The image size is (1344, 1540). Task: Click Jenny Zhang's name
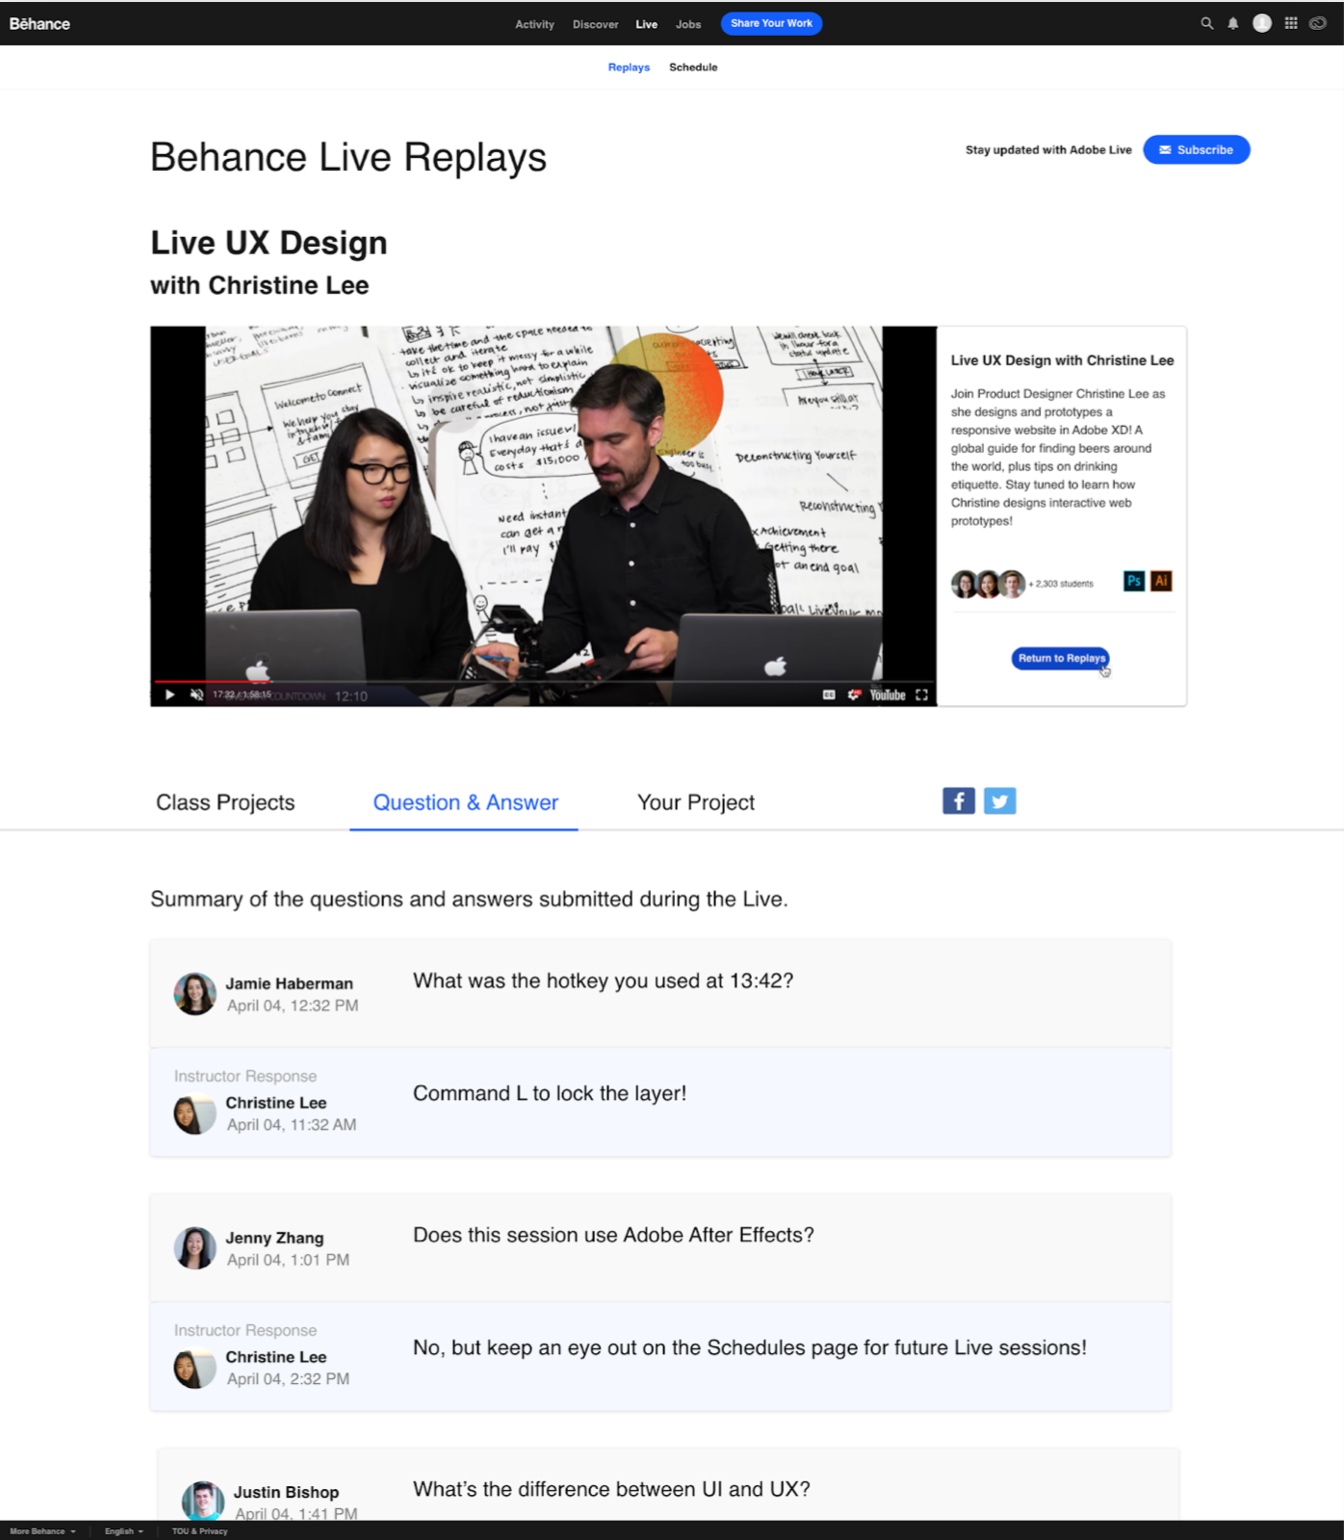[274, 1238]
